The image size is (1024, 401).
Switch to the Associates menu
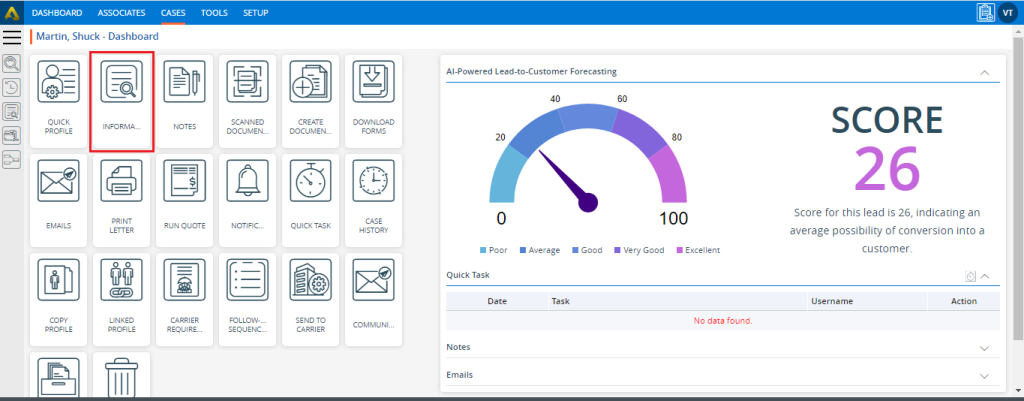click(121, 12)
